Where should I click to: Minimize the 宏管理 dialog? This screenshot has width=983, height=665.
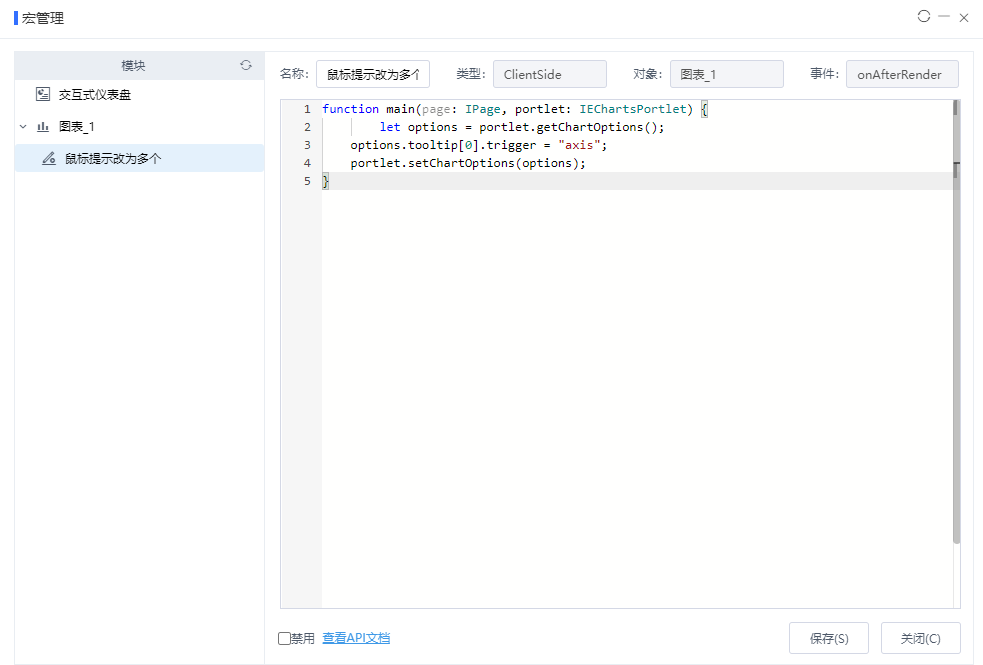944,16
